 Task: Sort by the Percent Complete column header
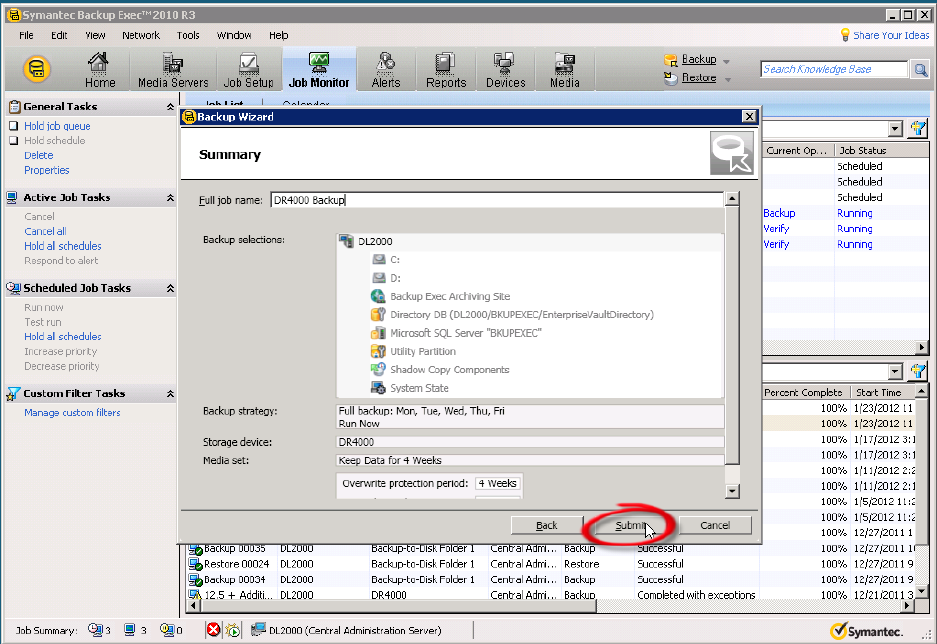pyautogui.click(x=804, y=392)
